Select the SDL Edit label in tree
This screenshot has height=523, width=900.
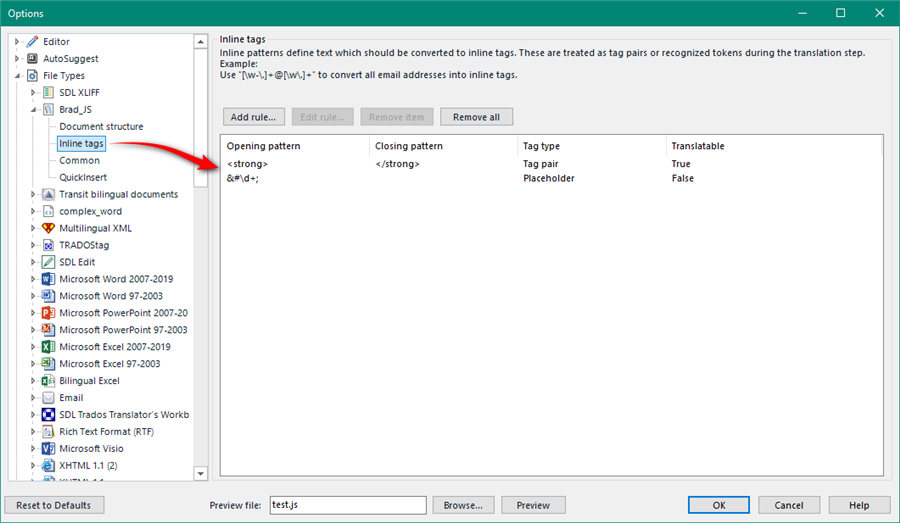pyautogui.click(x=77, y=262)
